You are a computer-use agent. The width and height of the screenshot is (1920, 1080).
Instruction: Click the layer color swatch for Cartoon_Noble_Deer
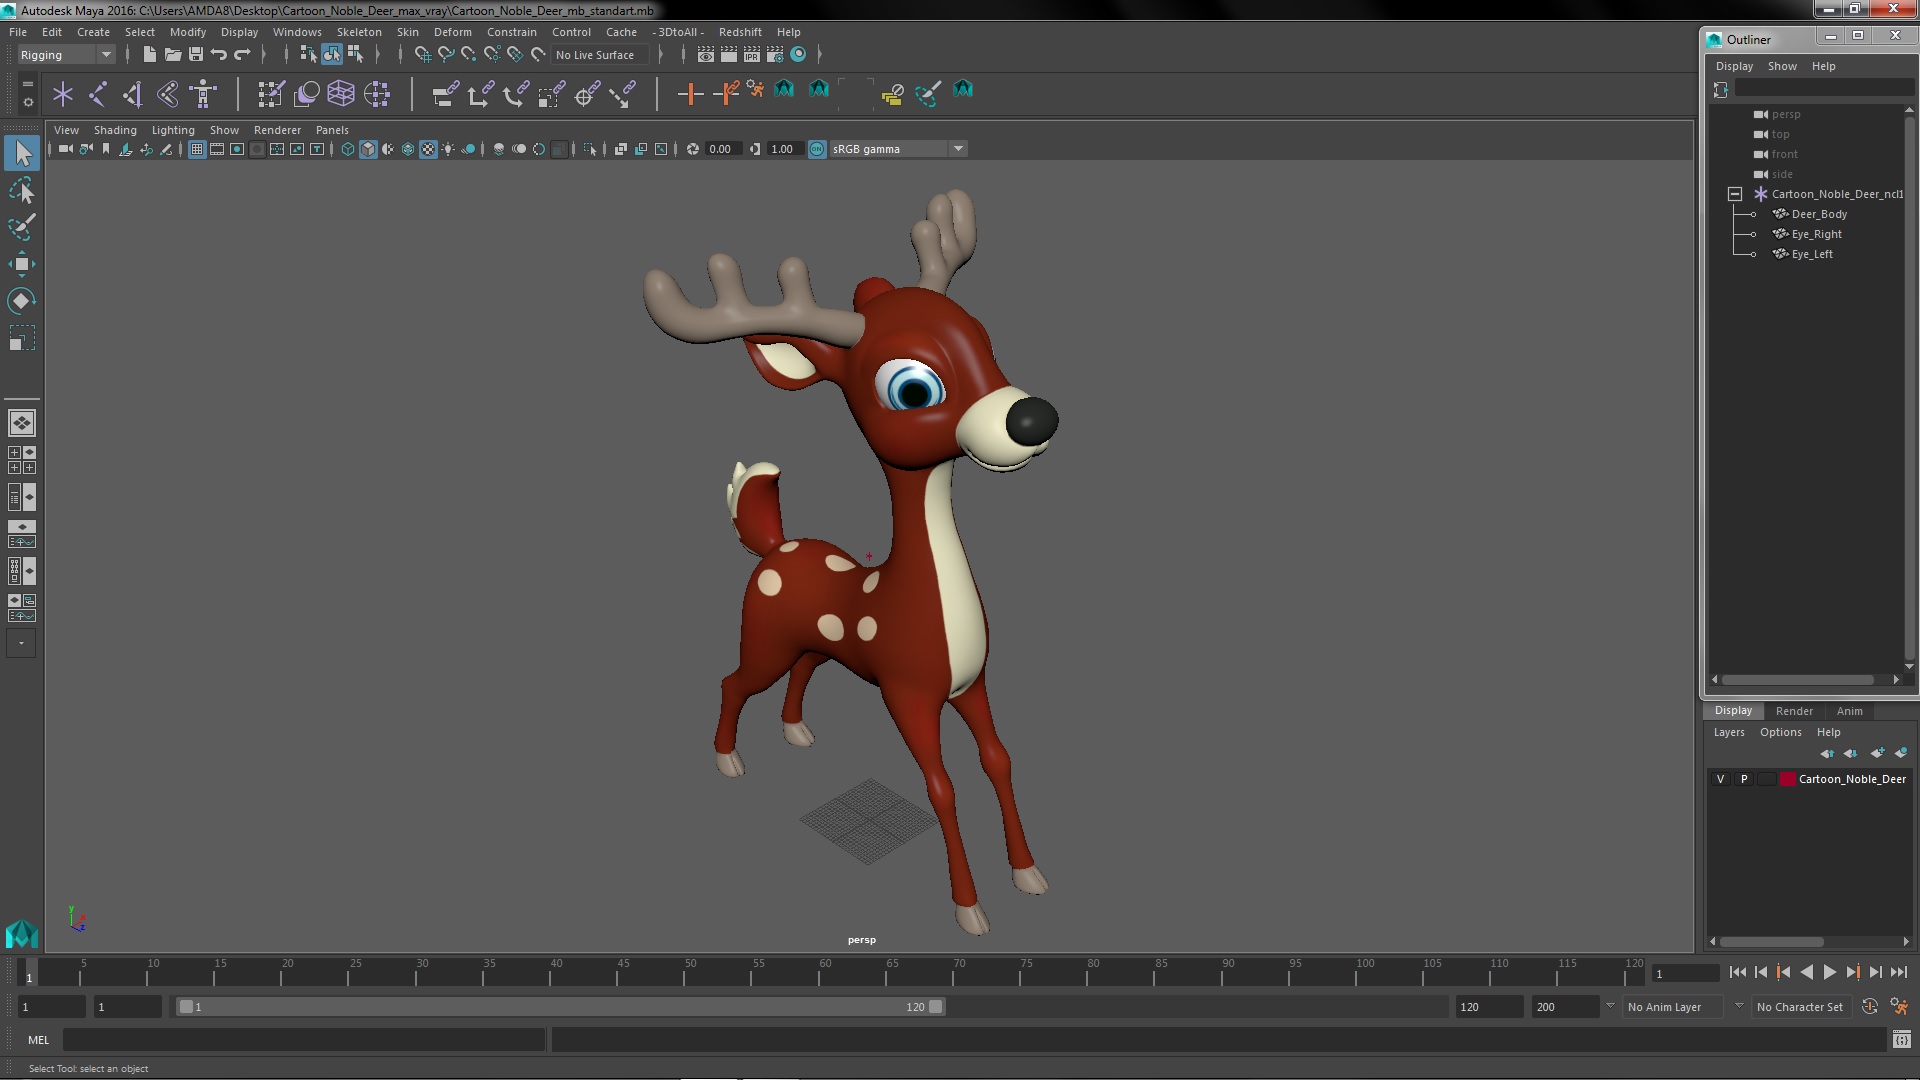[1787, 779]
